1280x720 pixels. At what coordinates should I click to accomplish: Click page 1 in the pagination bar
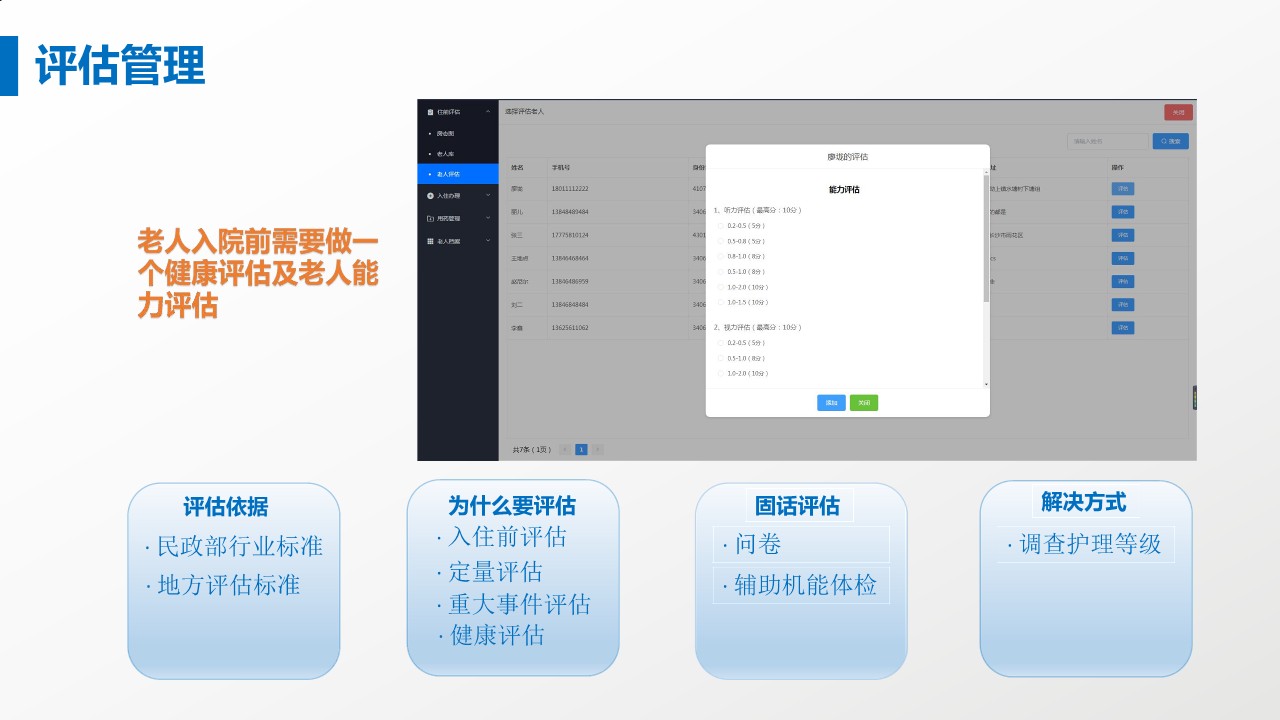click(x=581, y=449)
